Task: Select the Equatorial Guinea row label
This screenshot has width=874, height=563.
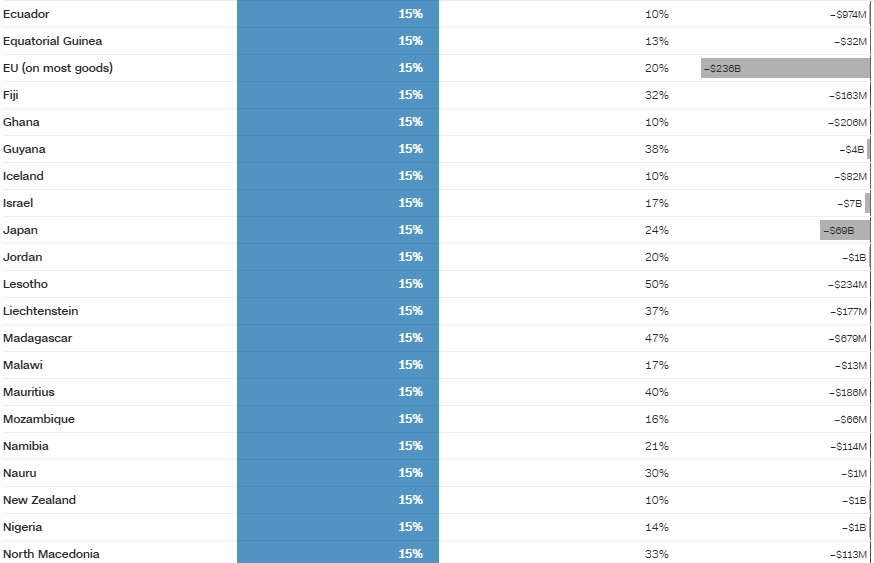Action: [52, 41]
